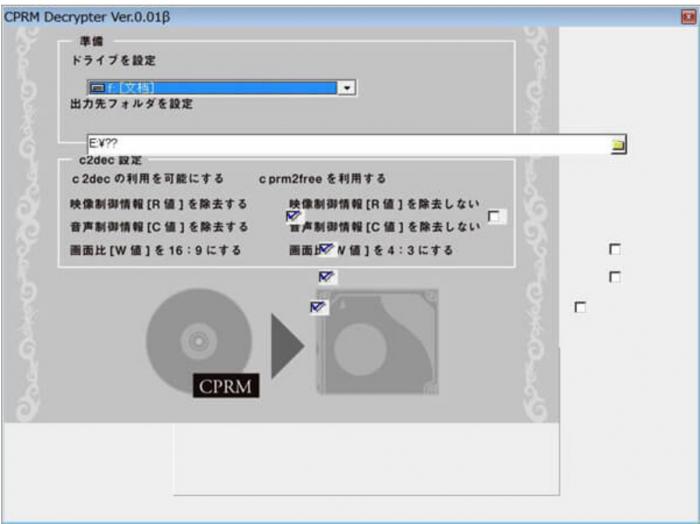This screenshot has height=524, width=700.
Task: Click the dark arrow between disc and drive
Action: point(288,345)
